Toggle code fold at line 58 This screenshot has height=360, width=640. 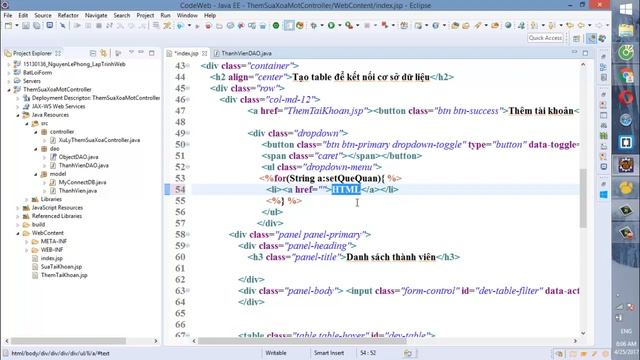click(188, 234)
